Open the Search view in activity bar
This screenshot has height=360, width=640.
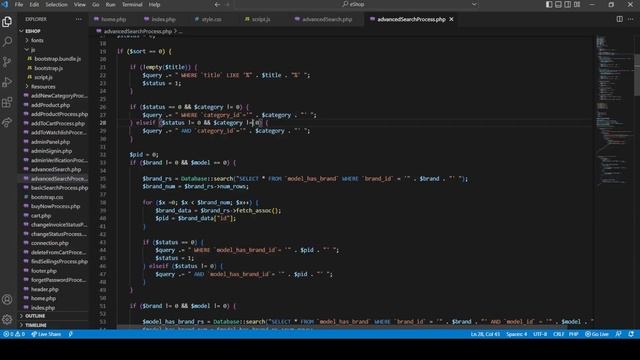7,42
